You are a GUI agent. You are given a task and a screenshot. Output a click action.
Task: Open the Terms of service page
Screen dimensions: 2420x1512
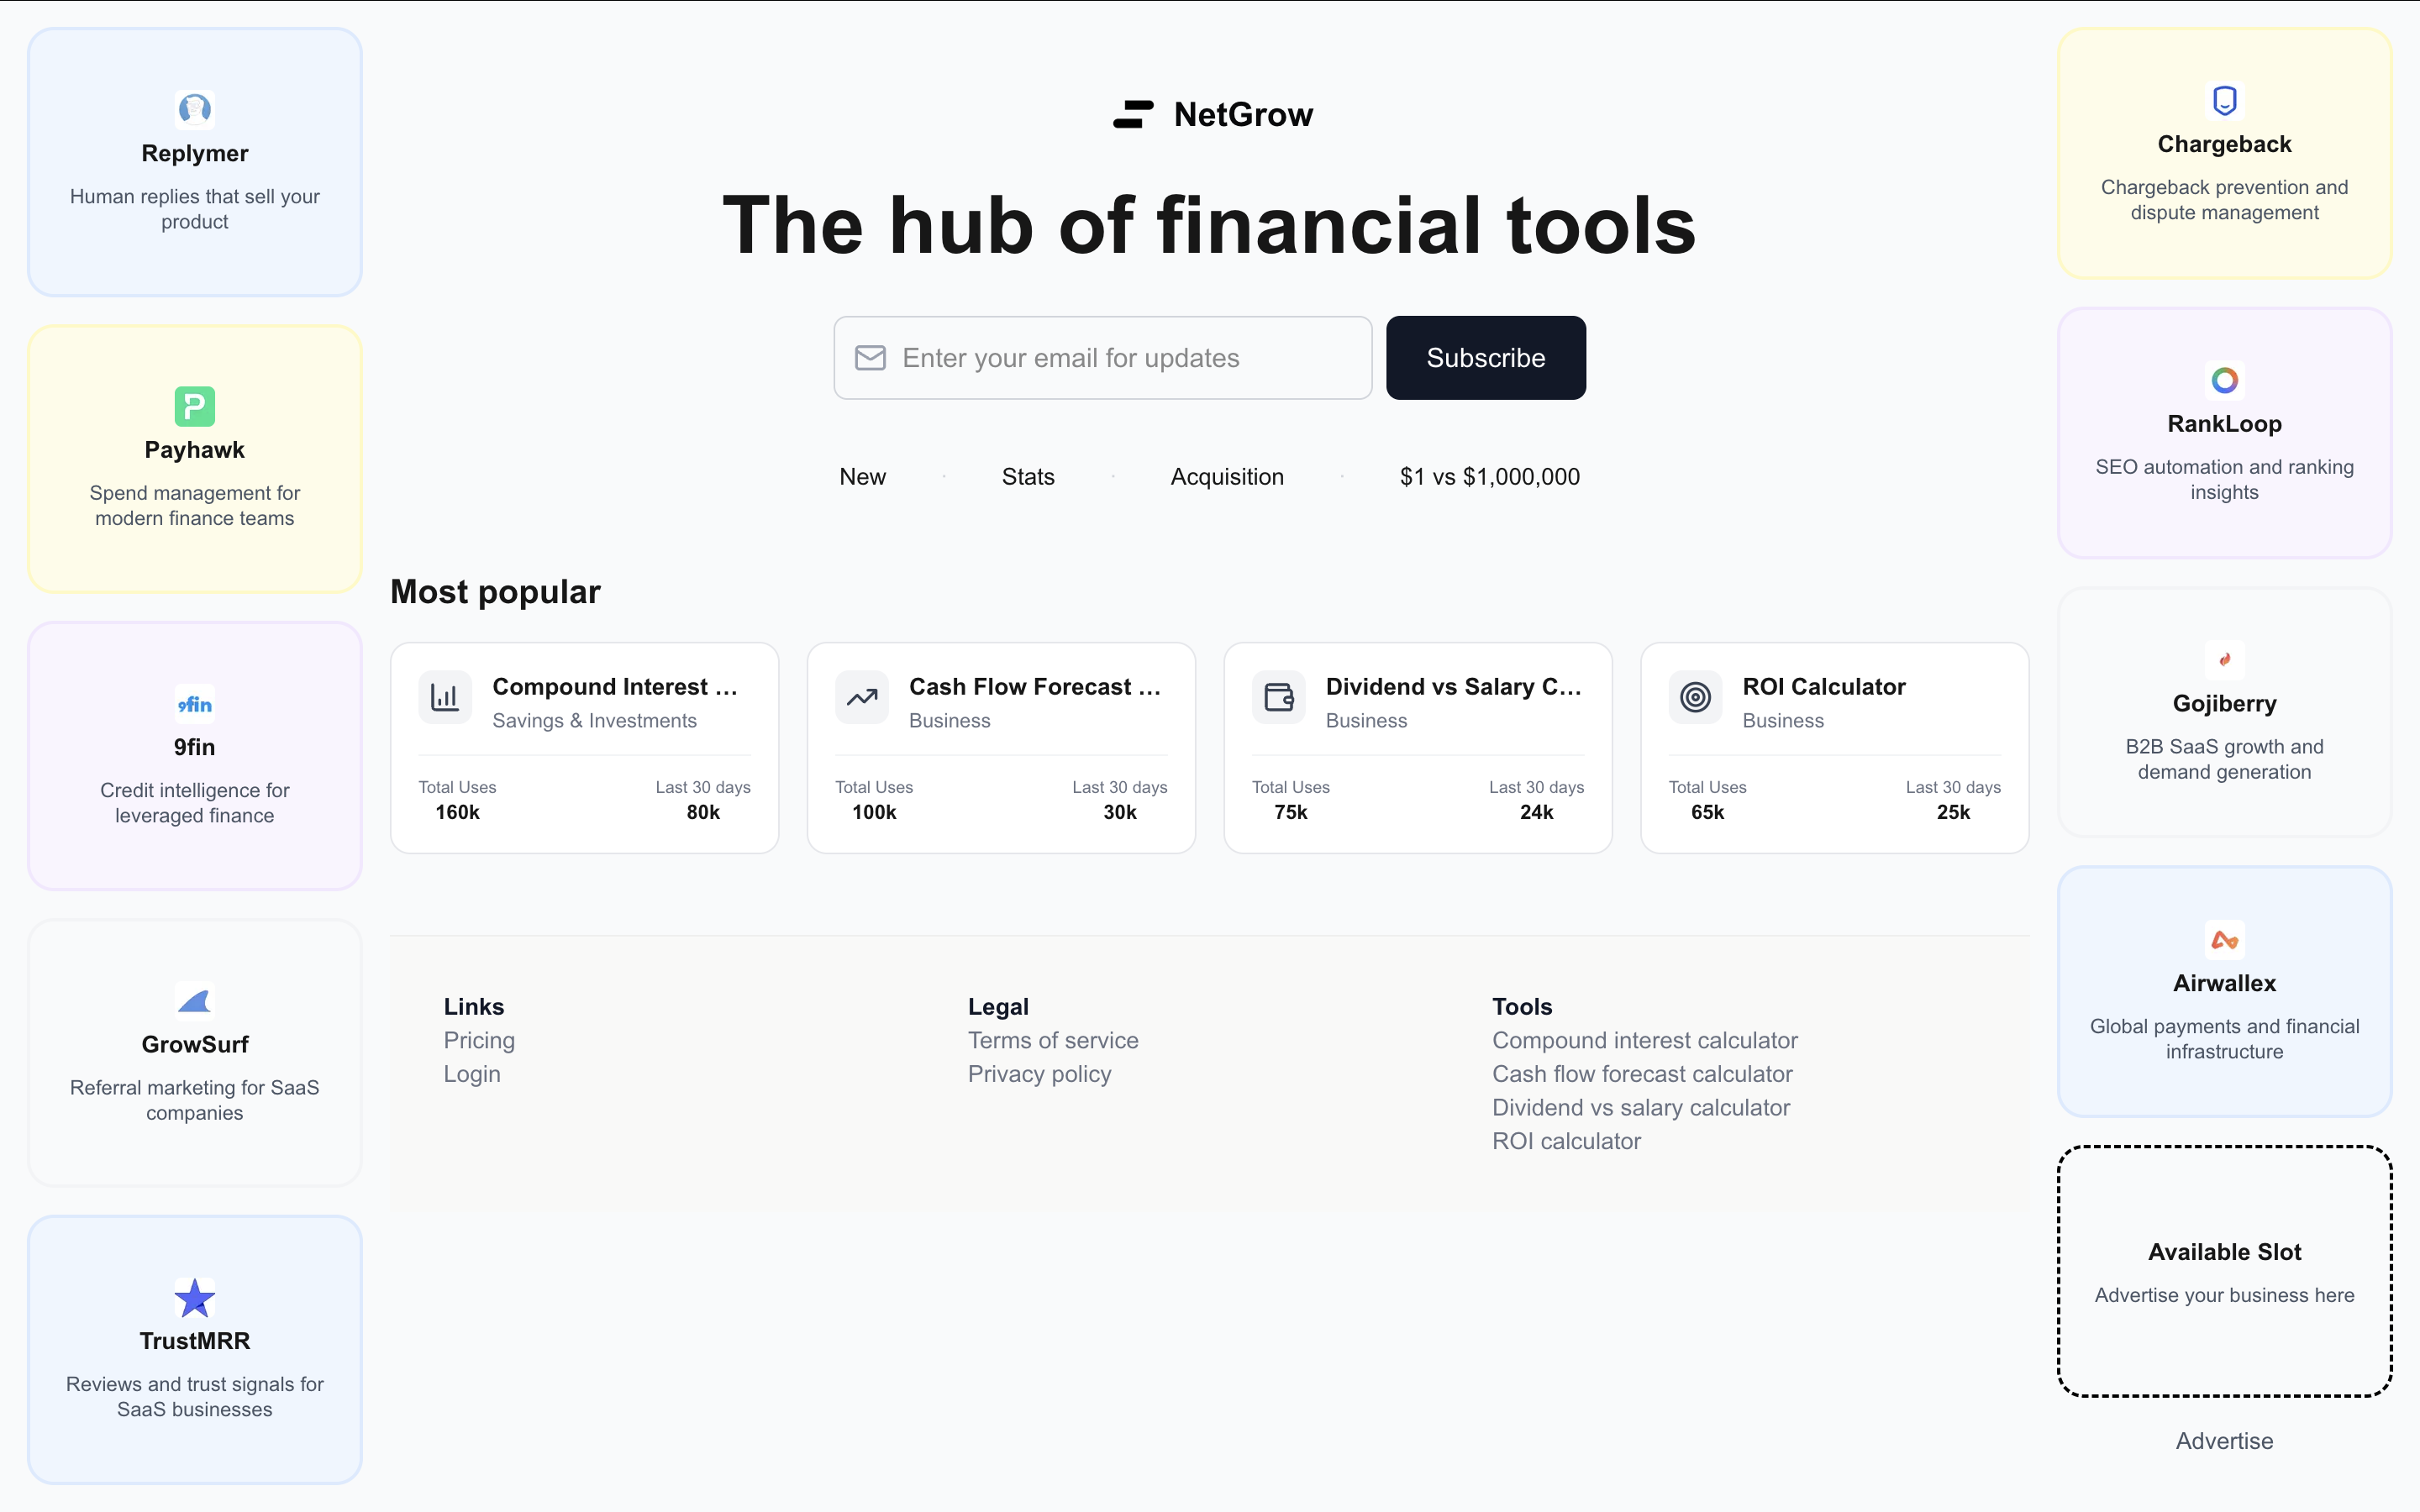point(1052,1040)
